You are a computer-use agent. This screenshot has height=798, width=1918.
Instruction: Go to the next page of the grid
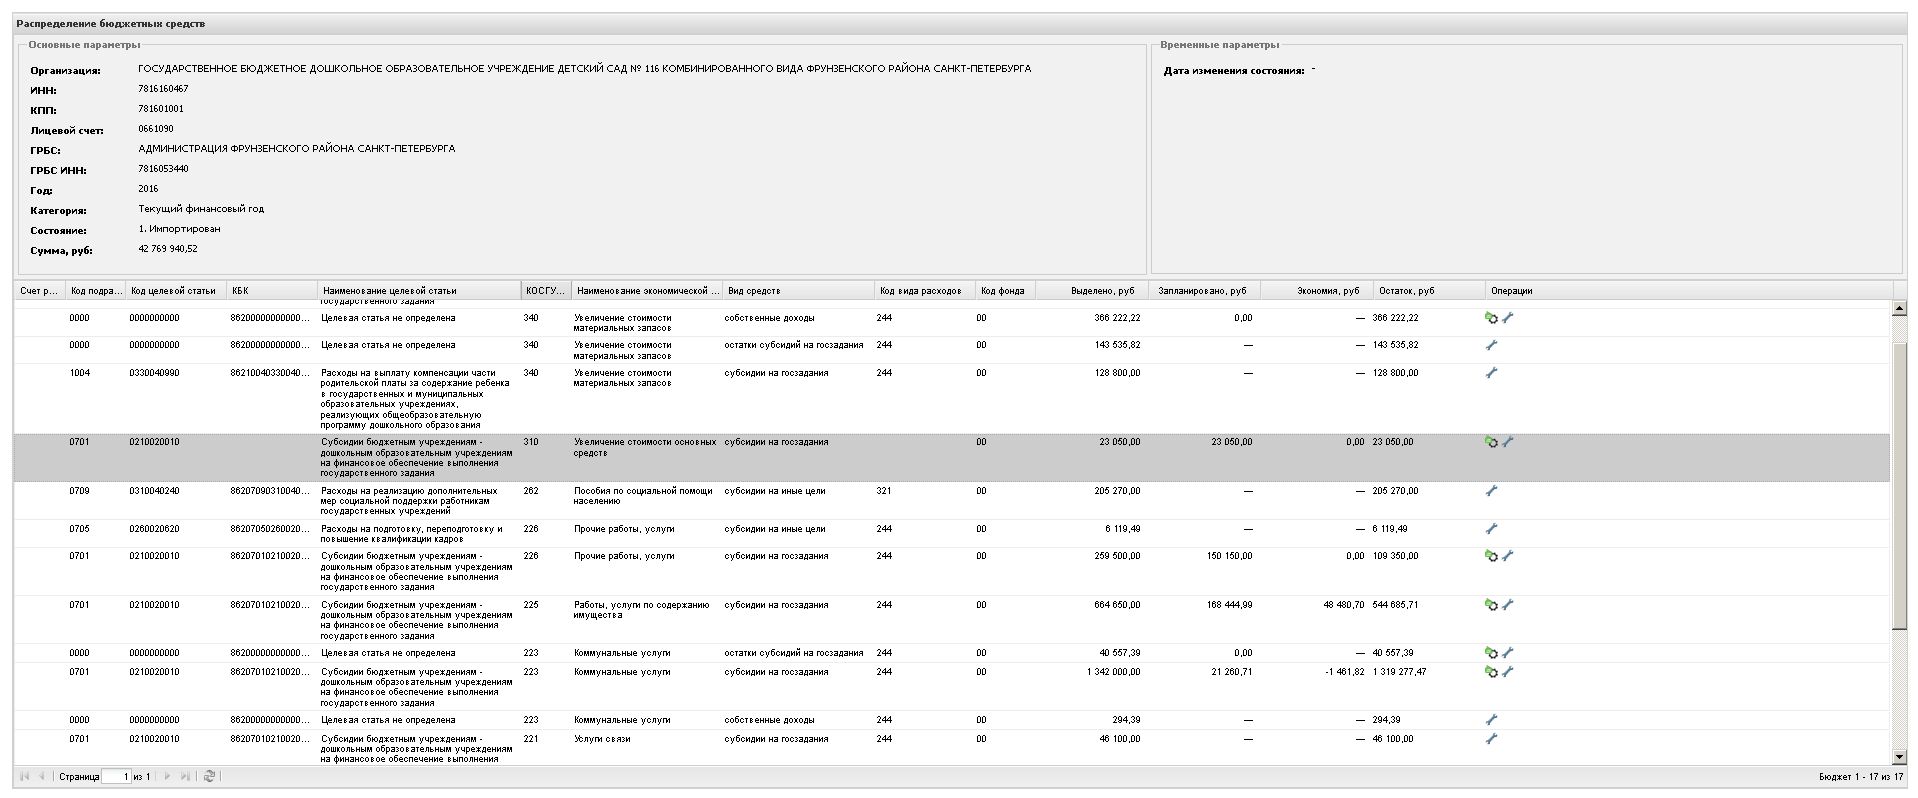tap(167, 776)
